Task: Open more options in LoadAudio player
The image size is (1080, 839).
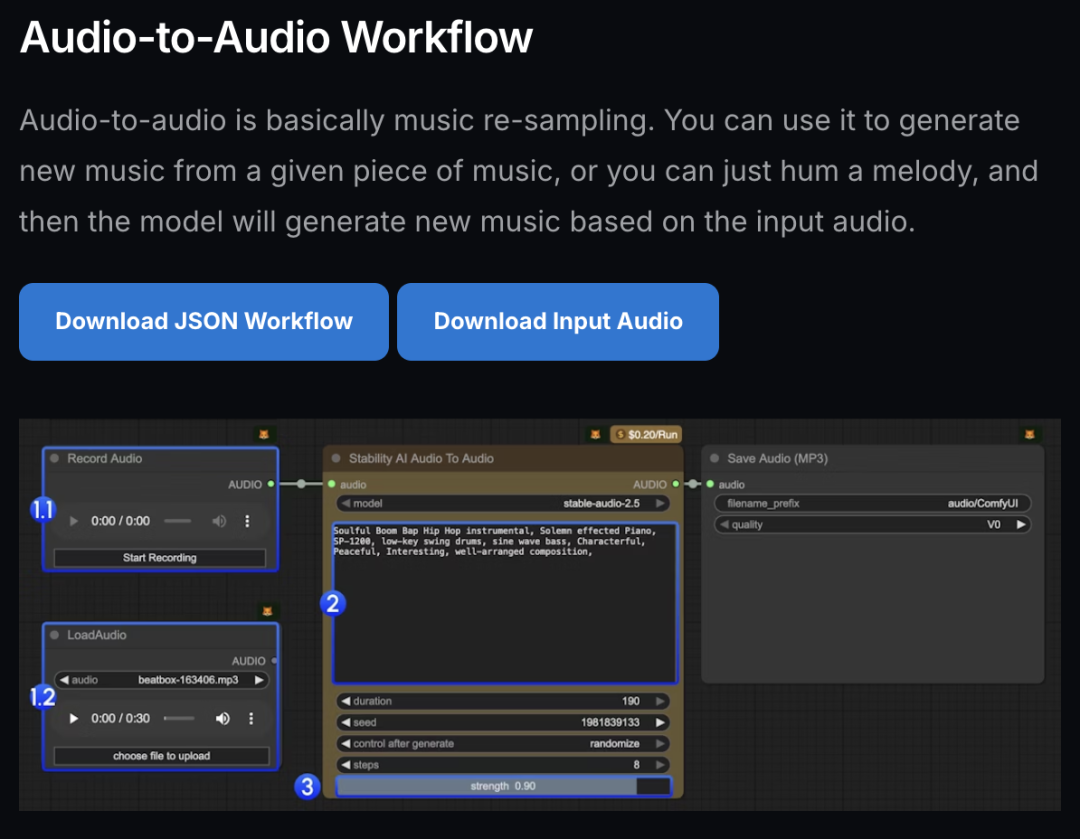Action: coord(251,718)
